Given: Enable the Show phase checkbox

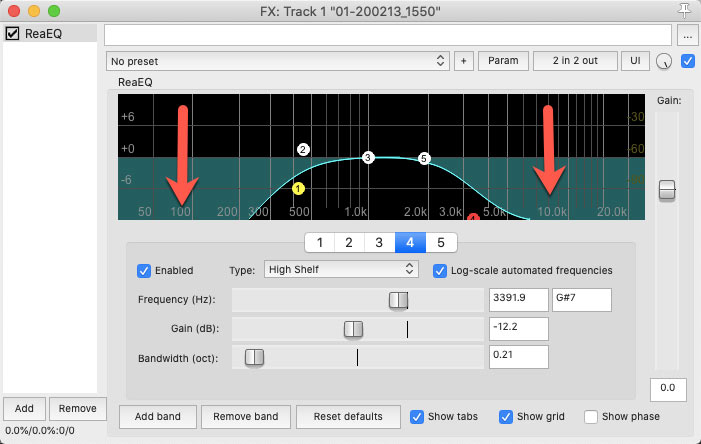Looking at the screenshot, I should tap(591, 416).
